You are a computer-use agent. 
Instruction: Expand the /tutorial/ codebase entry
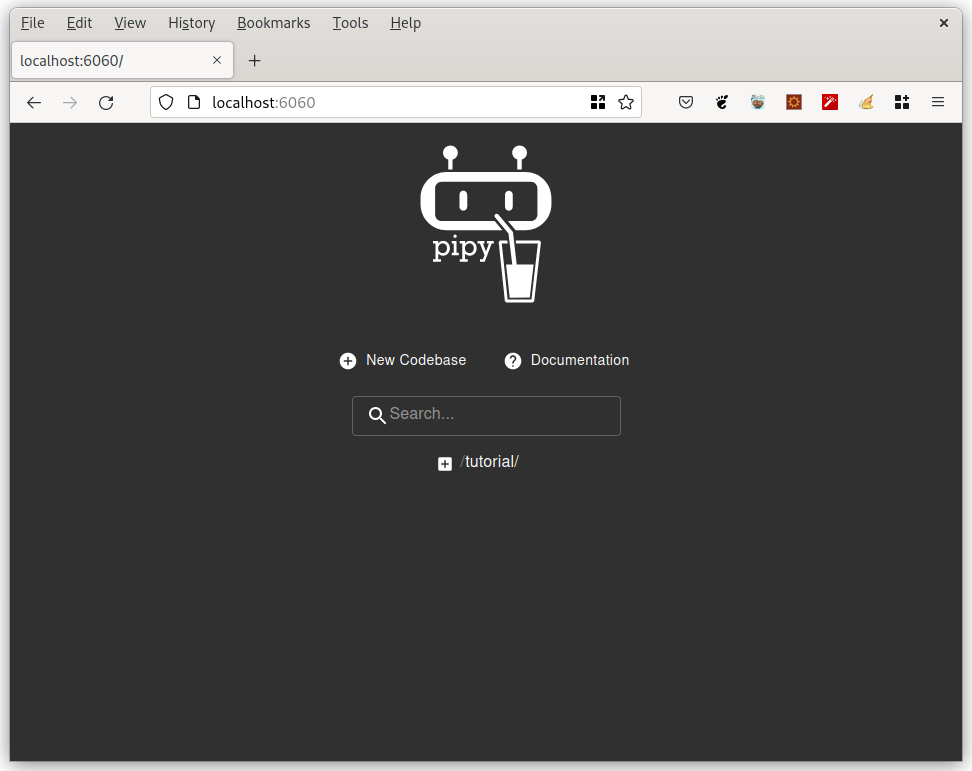click(445, 463)
